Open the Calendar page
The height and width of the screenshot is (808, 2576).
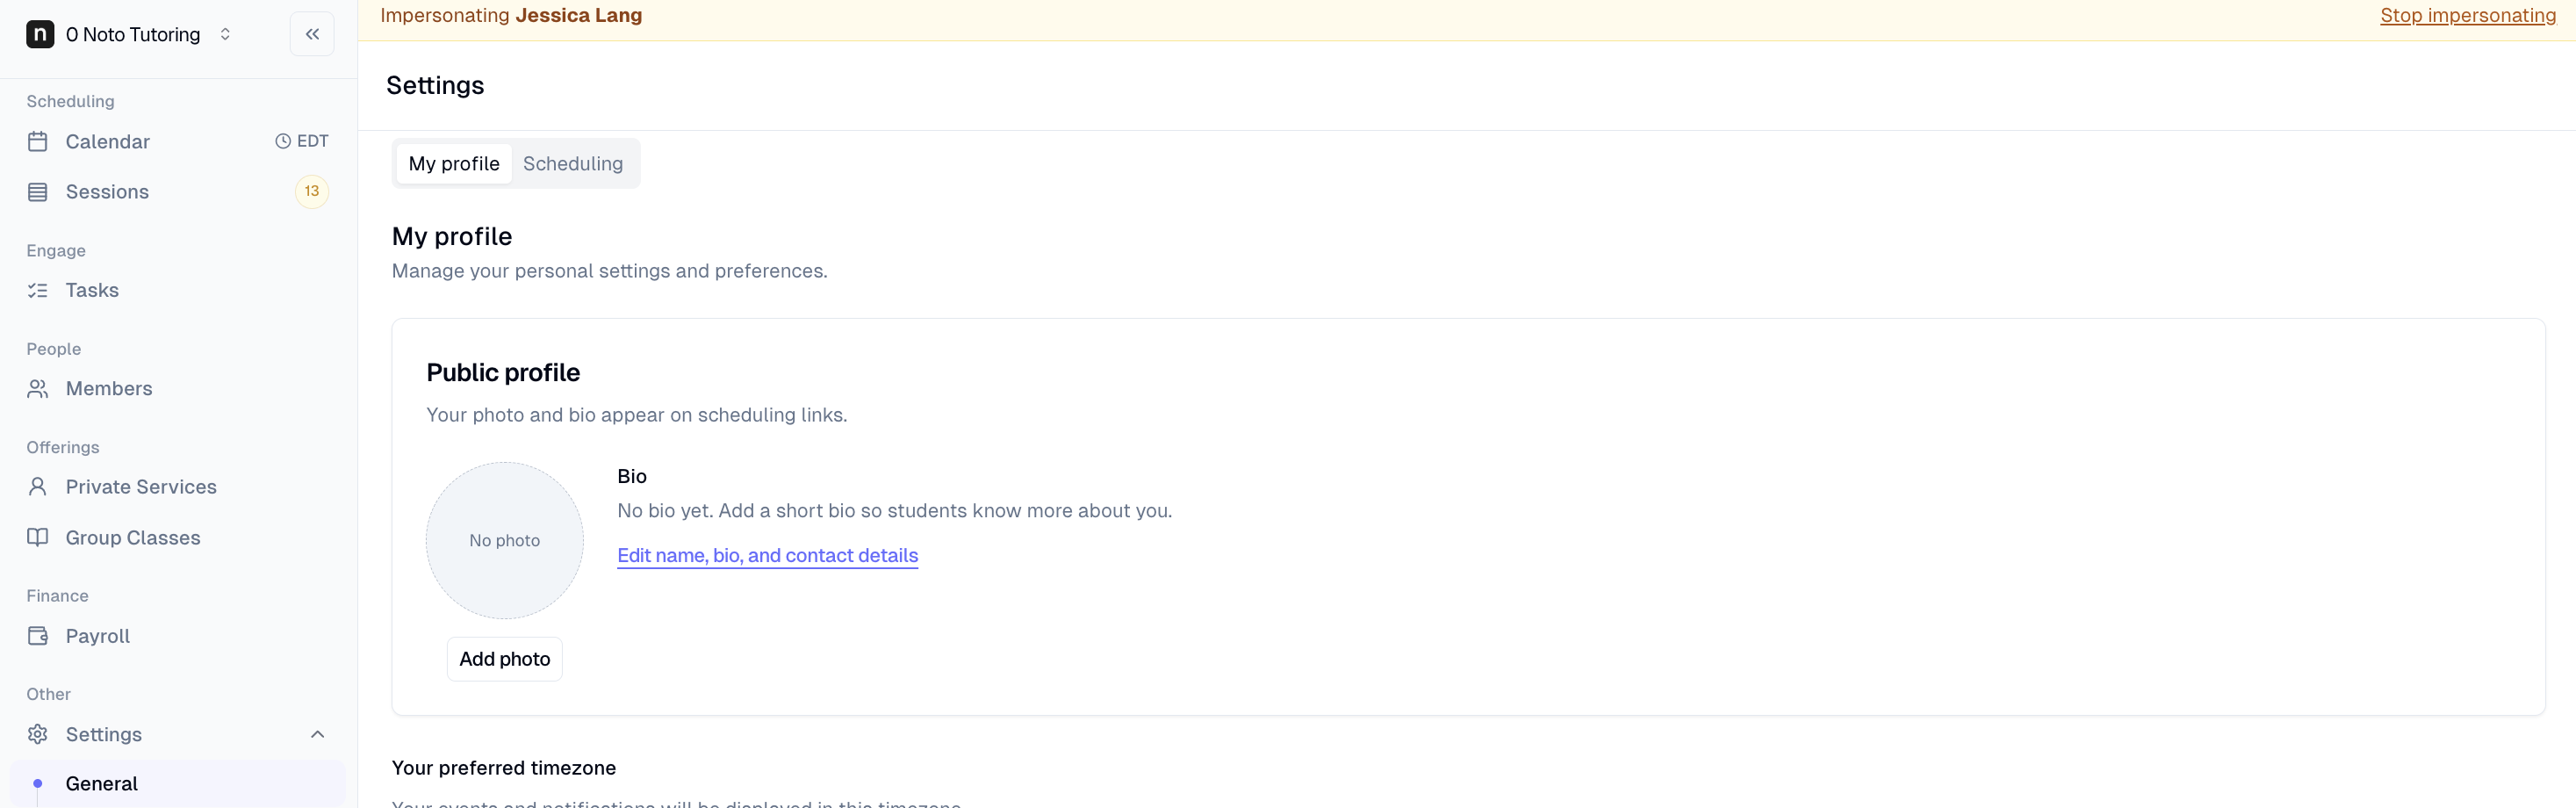pyautogui.click(x=108, y=141)
